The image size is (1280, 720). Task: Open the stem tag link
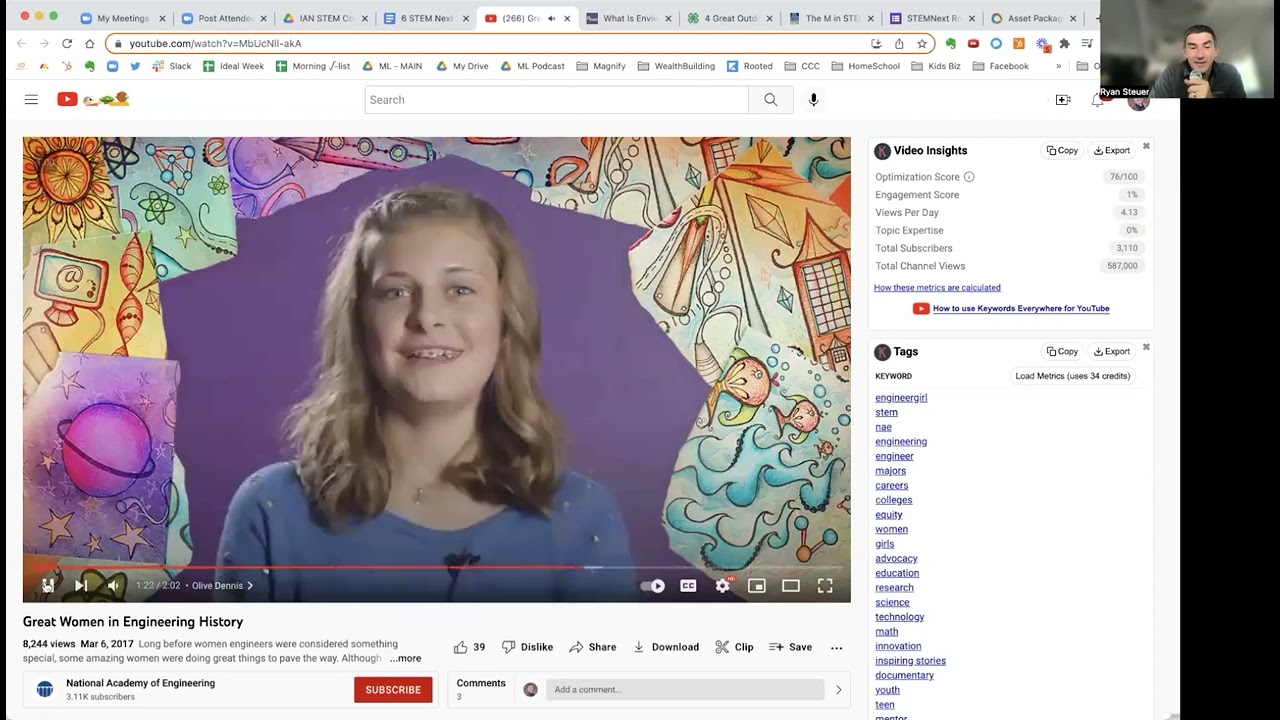[886, 412]
